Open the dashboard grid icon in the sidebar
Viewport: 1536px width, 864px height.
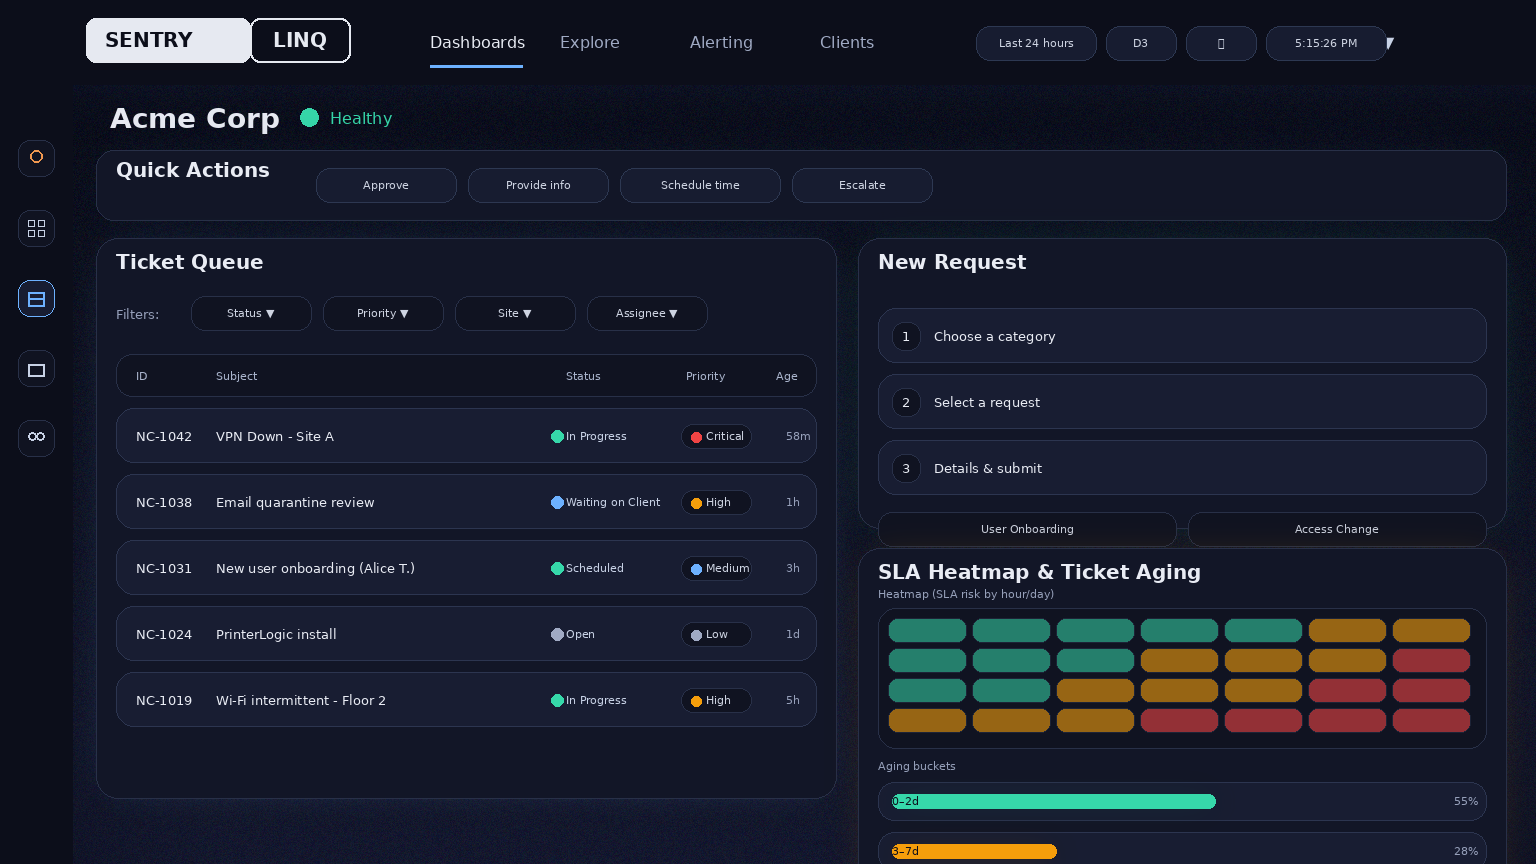[36, 228]
